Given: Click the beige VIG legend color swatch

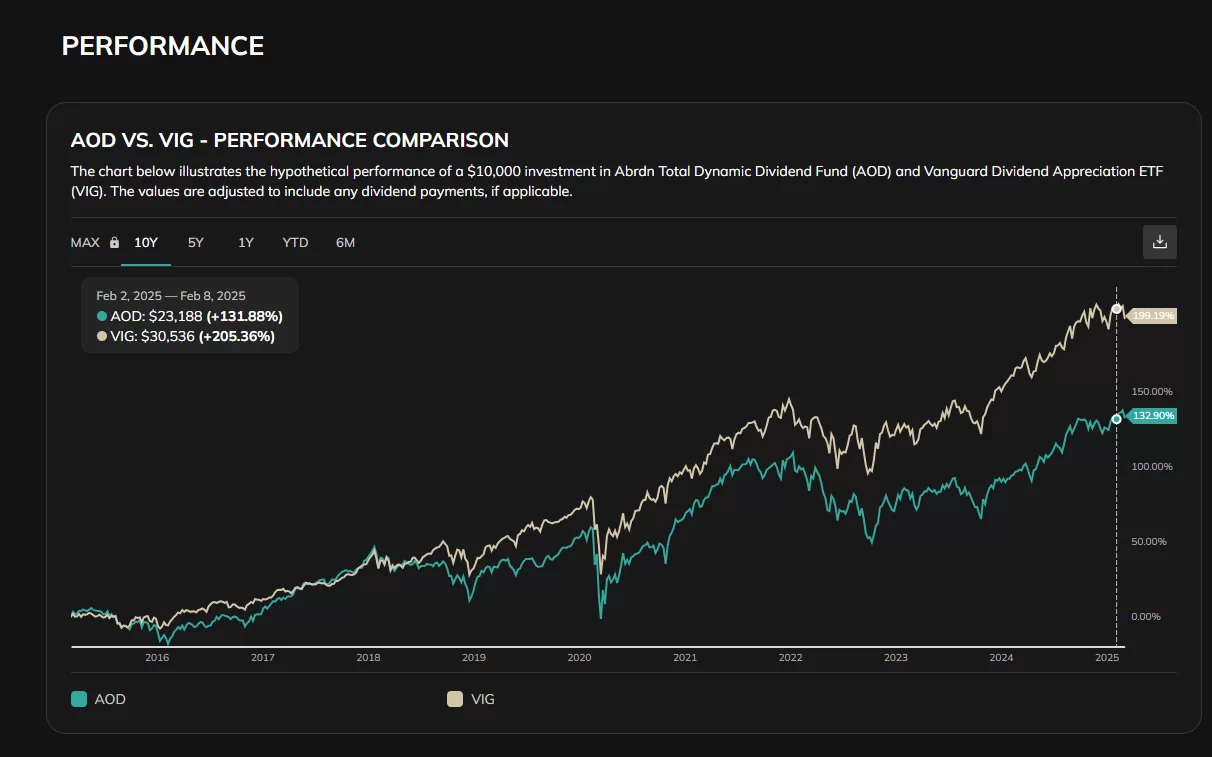Looking at the screenshot, I should pos(454,699).
